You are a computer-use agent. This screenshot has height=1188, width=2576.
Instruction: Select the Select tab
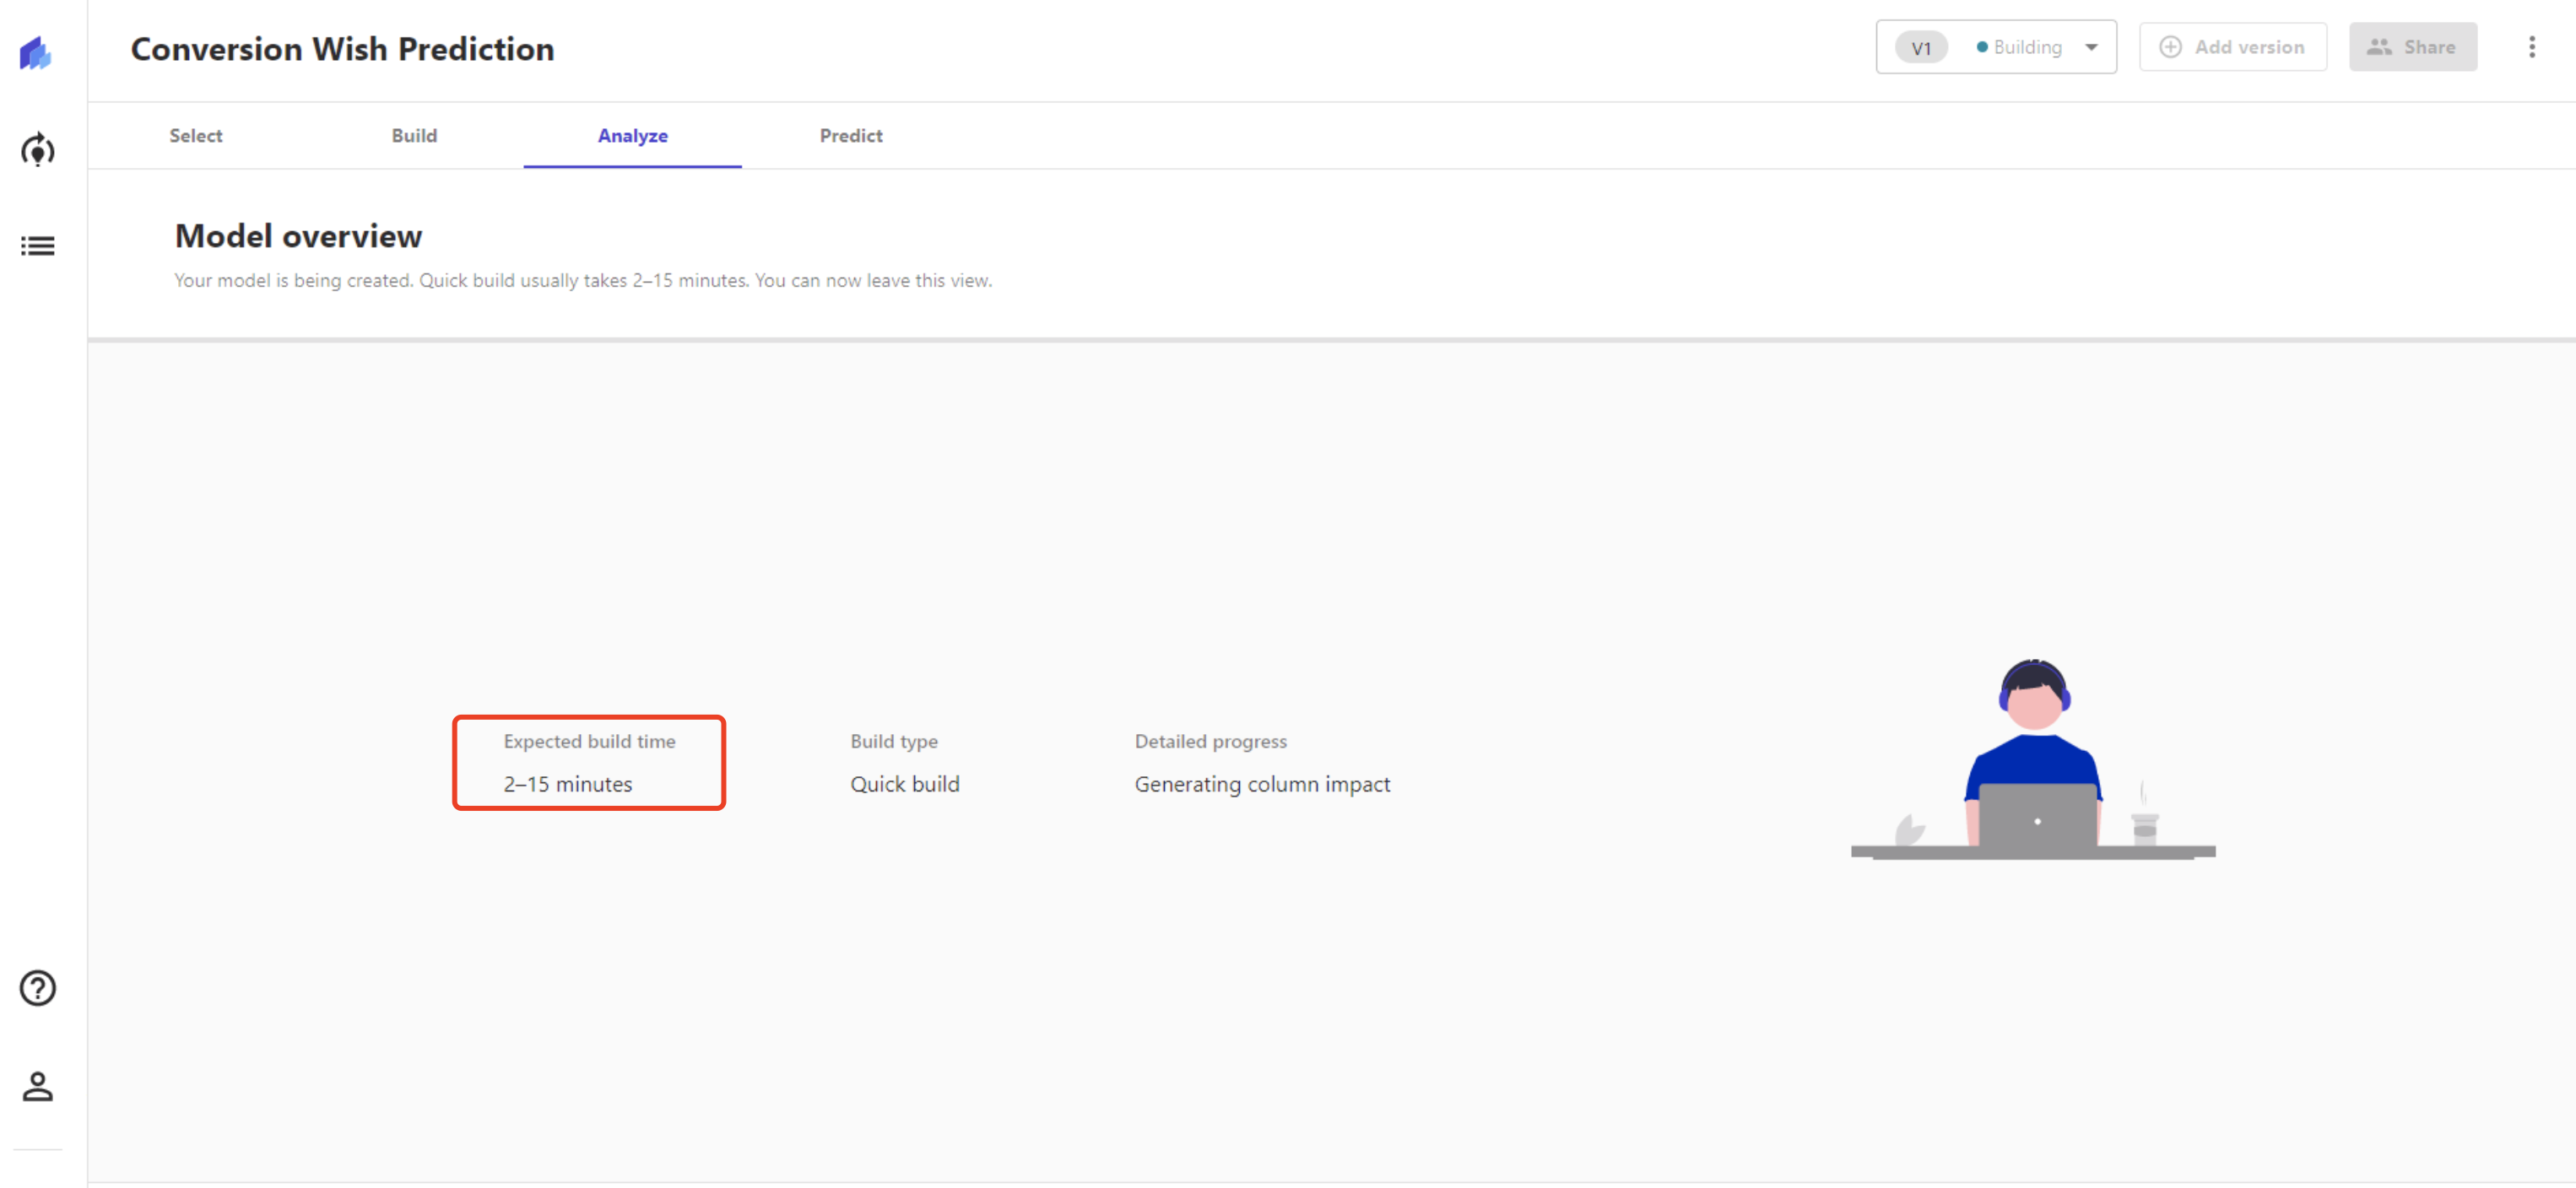click(x=196, y=135)
